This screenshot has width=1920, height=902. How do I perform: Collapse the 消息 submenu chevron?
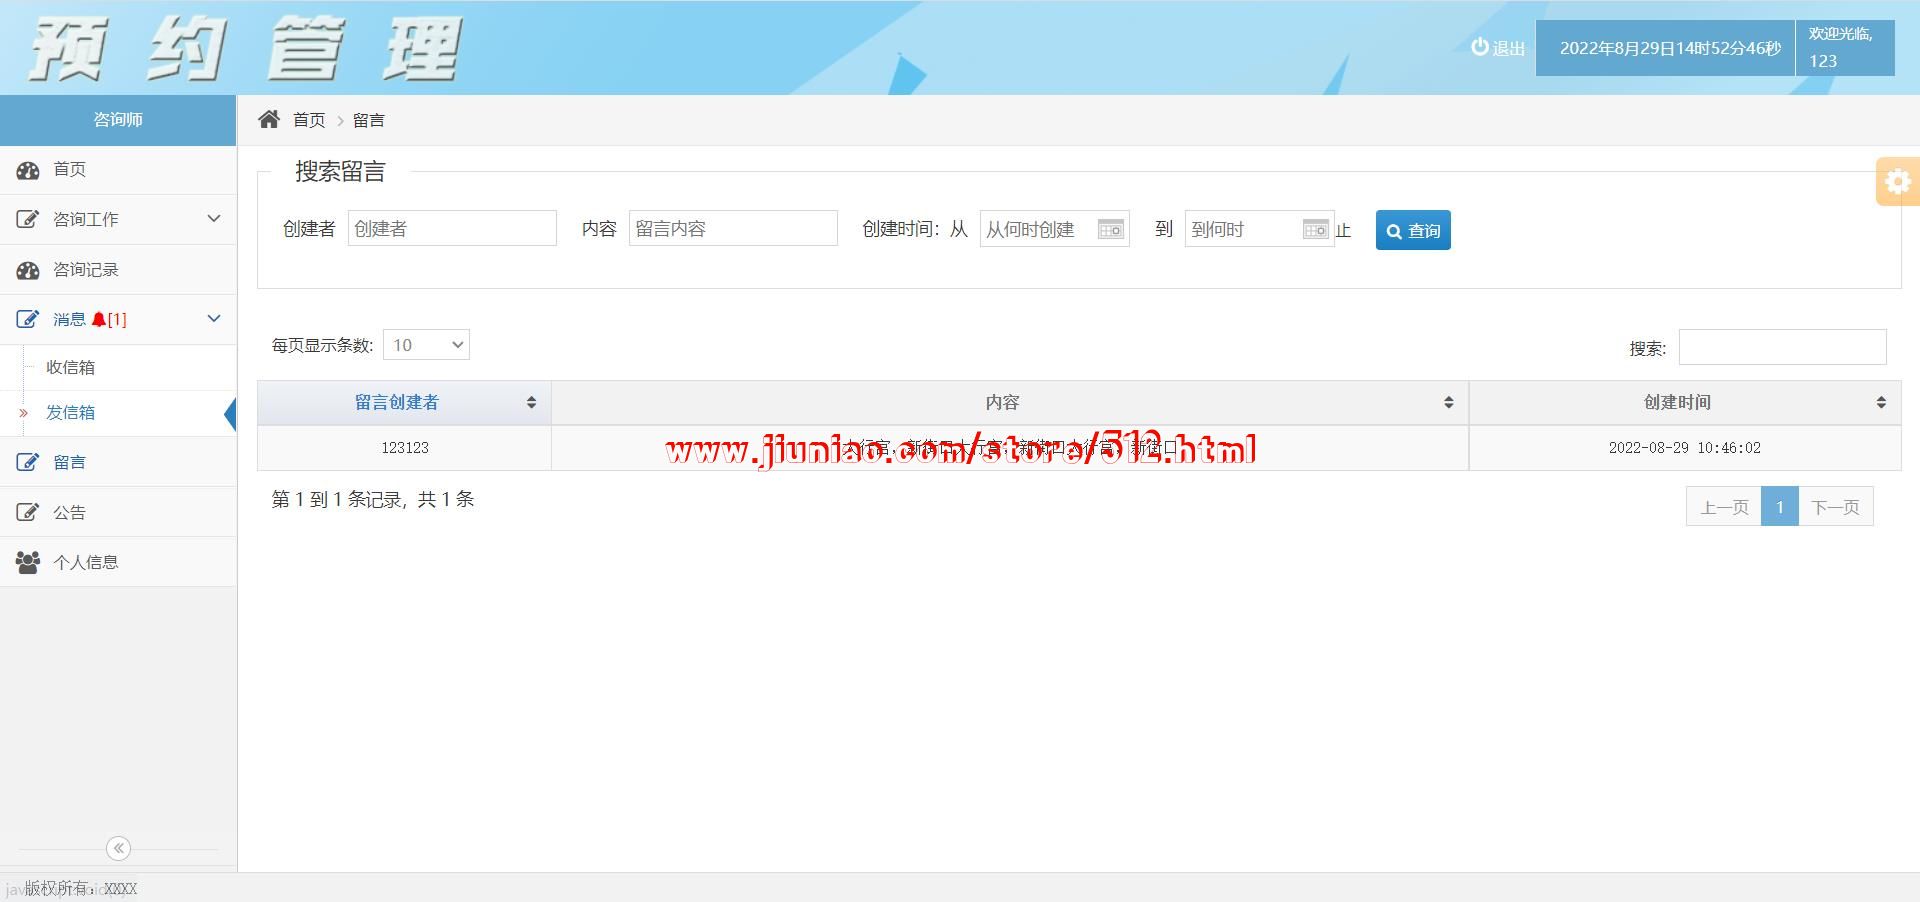(x=213, y=318)
